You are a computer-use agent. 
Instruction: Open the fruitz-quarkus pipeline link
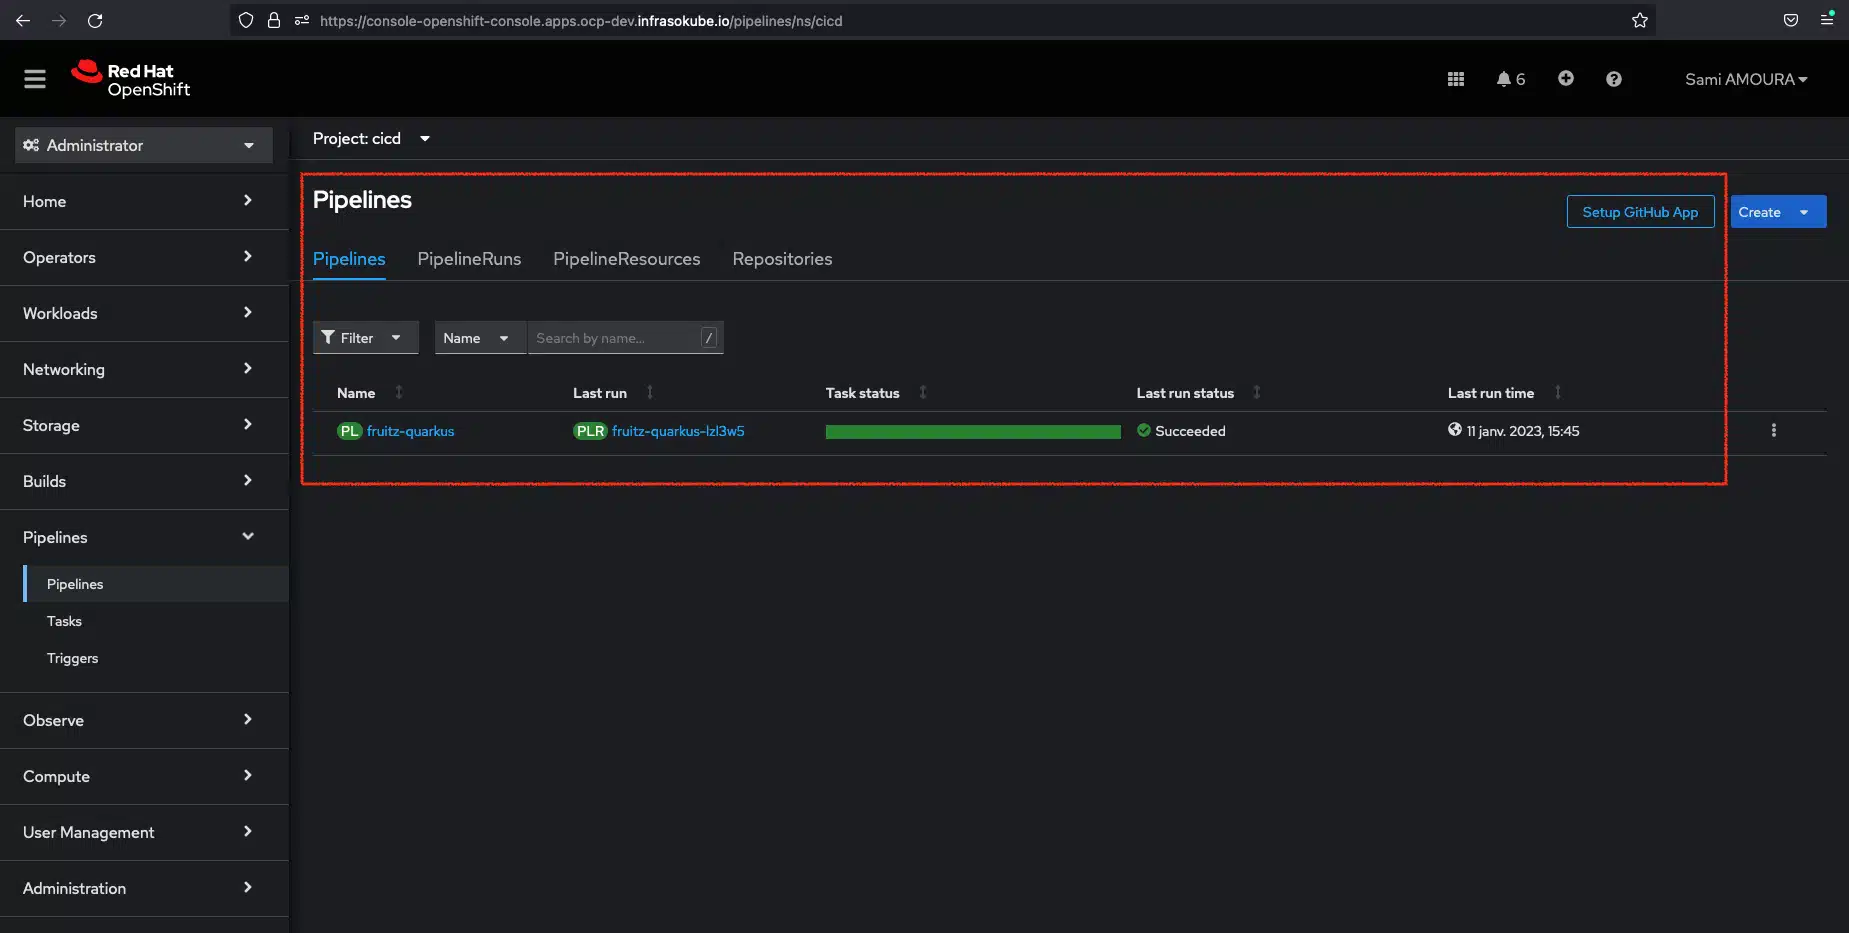[x=410, y=431]
